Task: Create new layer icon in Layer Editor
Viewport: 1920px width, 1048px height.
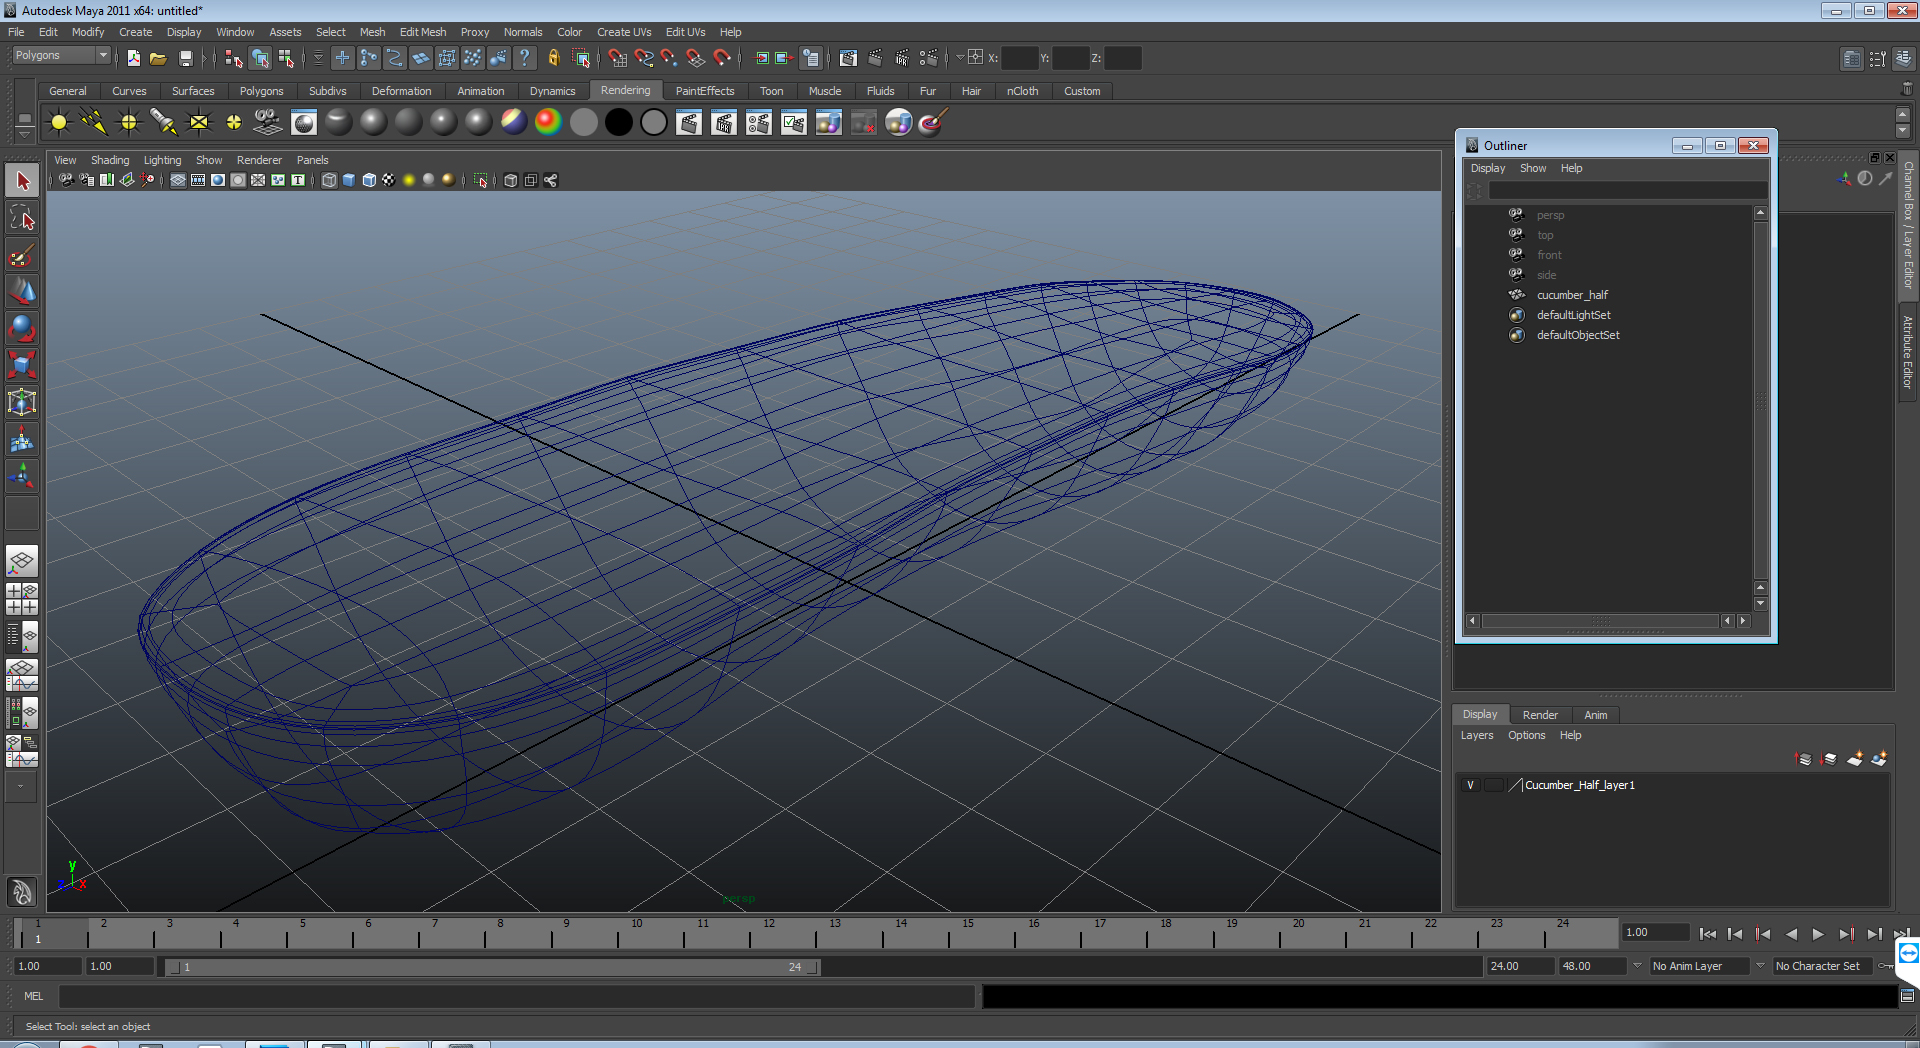Action: [1855, 759]
